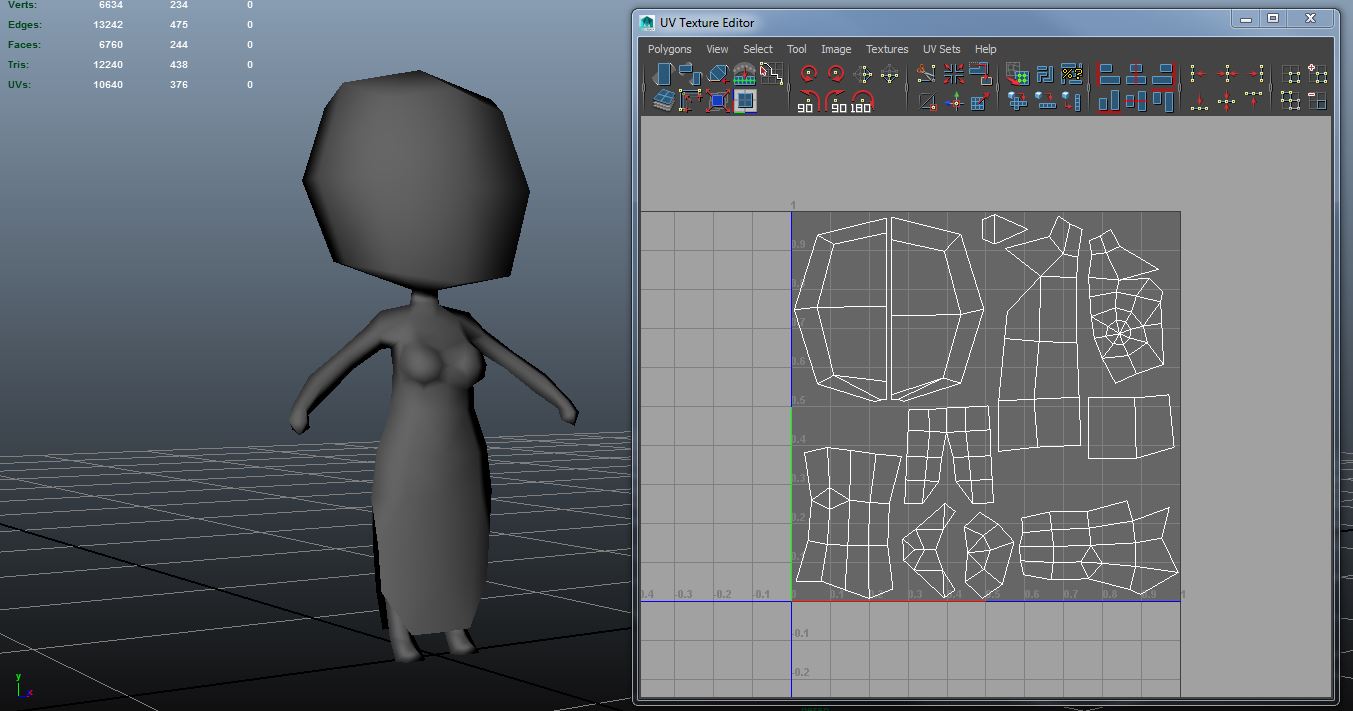
Task: Click the 'UVs:' label in the viewport HUD
Action: [20, 85]
